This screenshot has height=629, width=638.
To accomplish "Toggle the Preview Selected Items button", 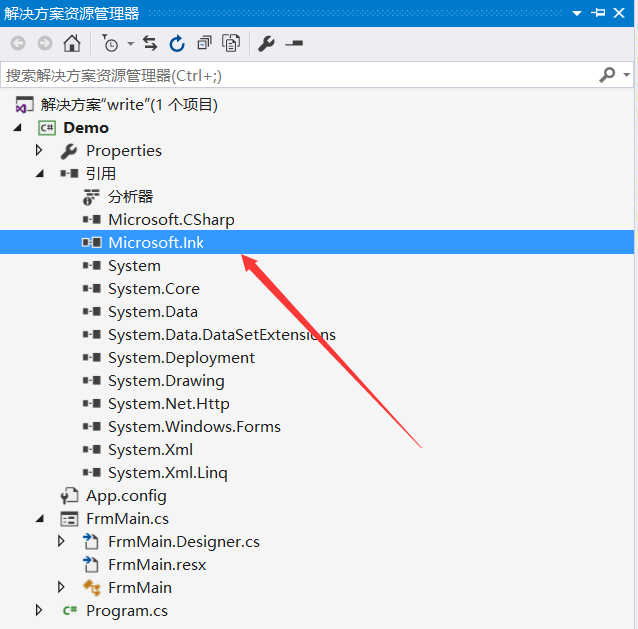I will [294, 43].
